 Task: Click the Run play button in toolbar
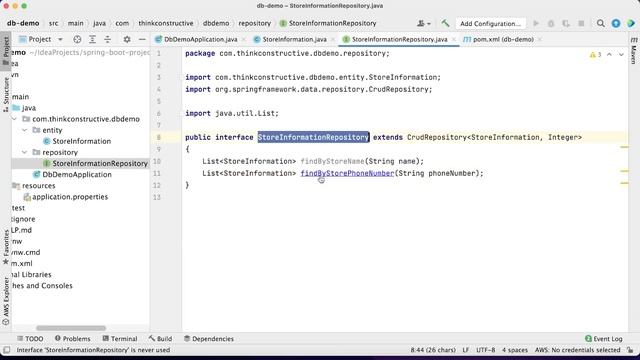click(536, 23)
